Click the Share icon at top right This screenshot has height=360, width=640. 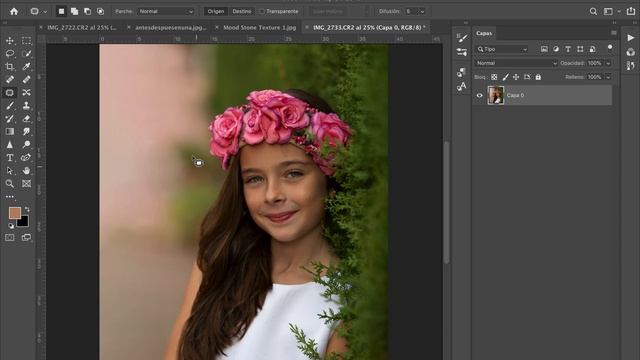tap(631, 11)
